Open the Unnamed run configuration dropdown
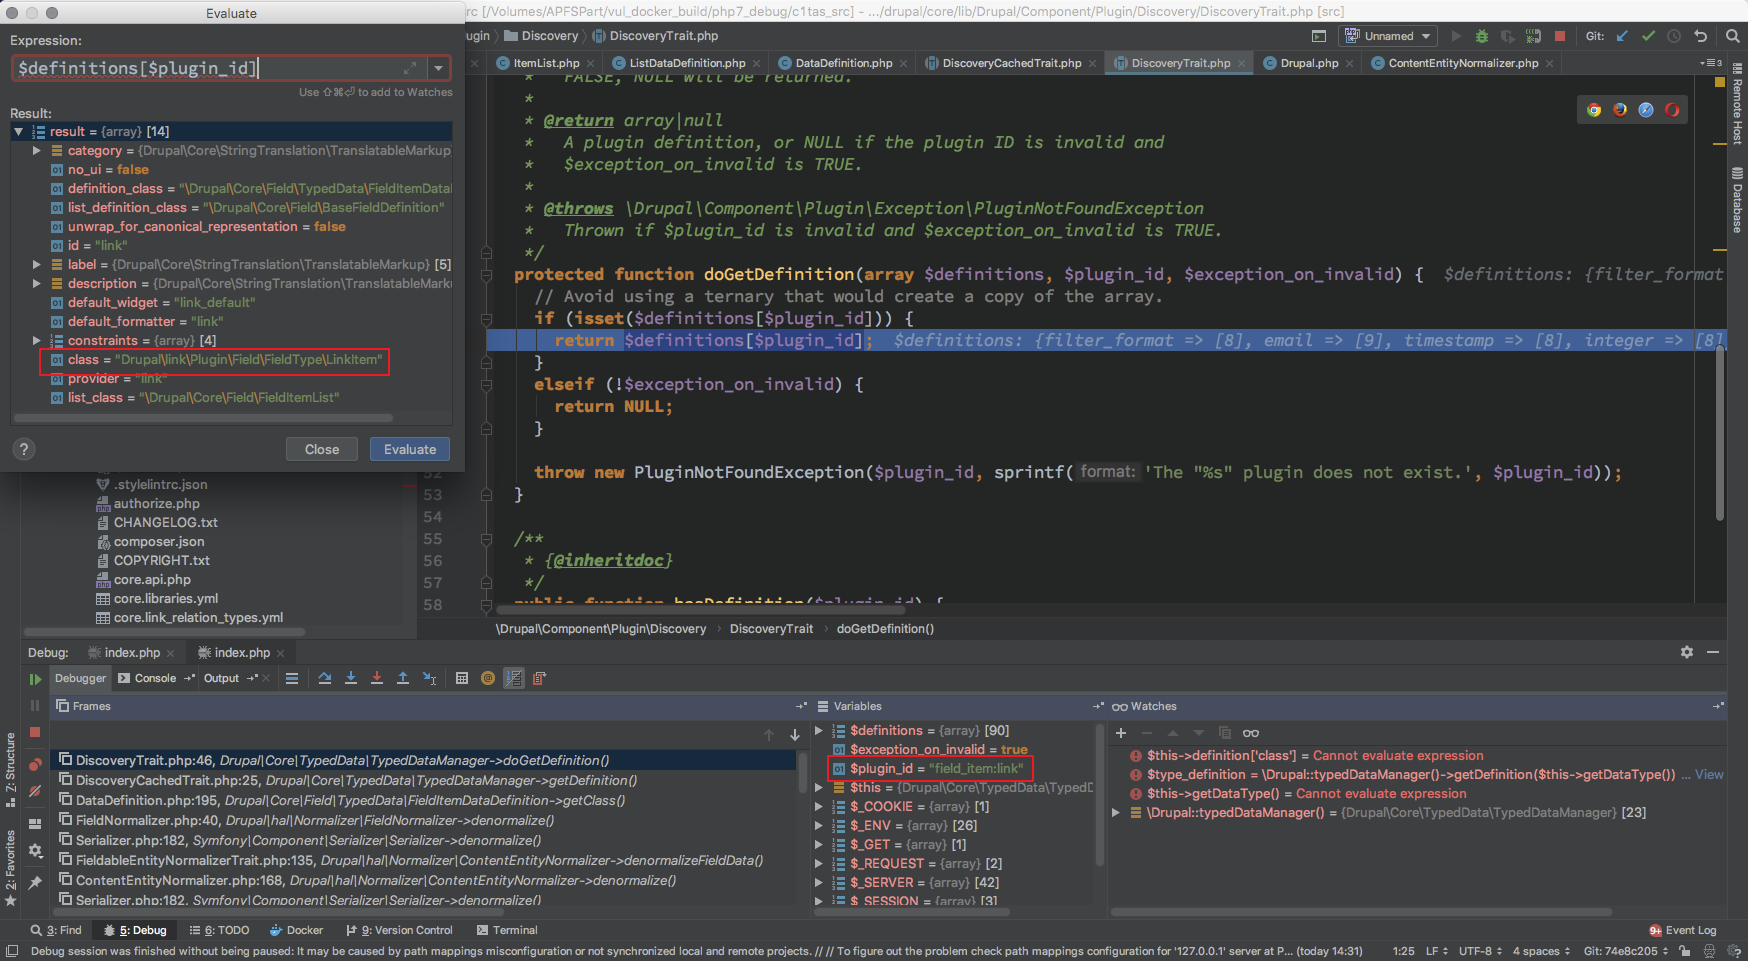This screenshot has width=1748, height=961. [x=1390, y=36]
